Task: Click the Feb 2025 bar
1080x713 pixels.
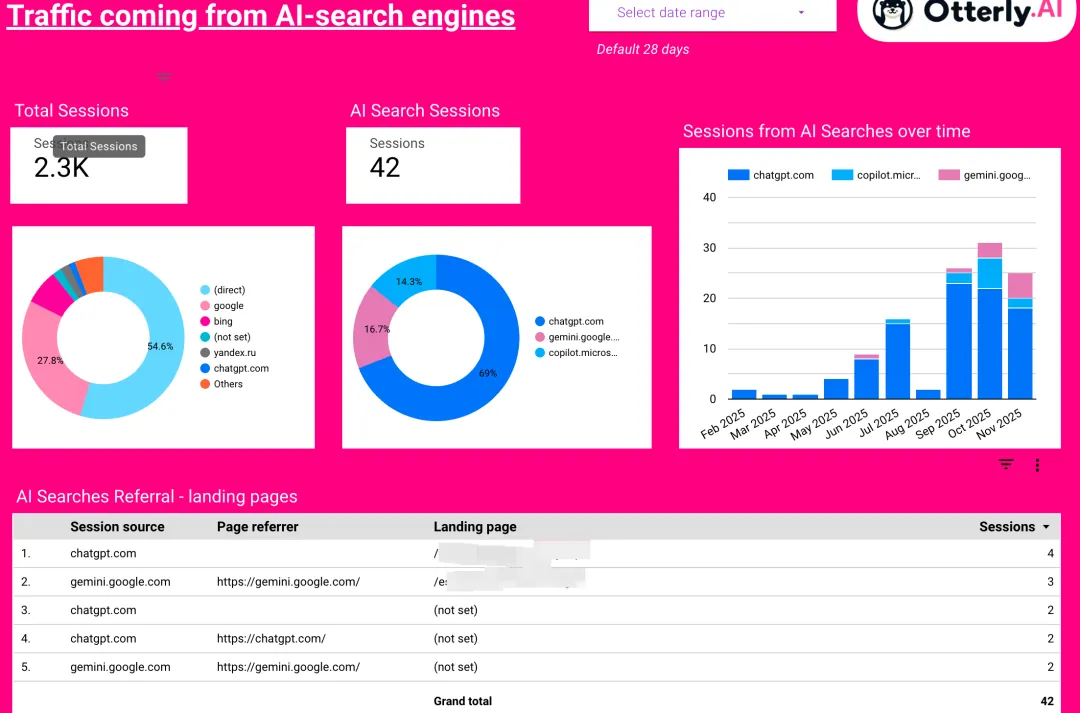Action: coord(744,394)
